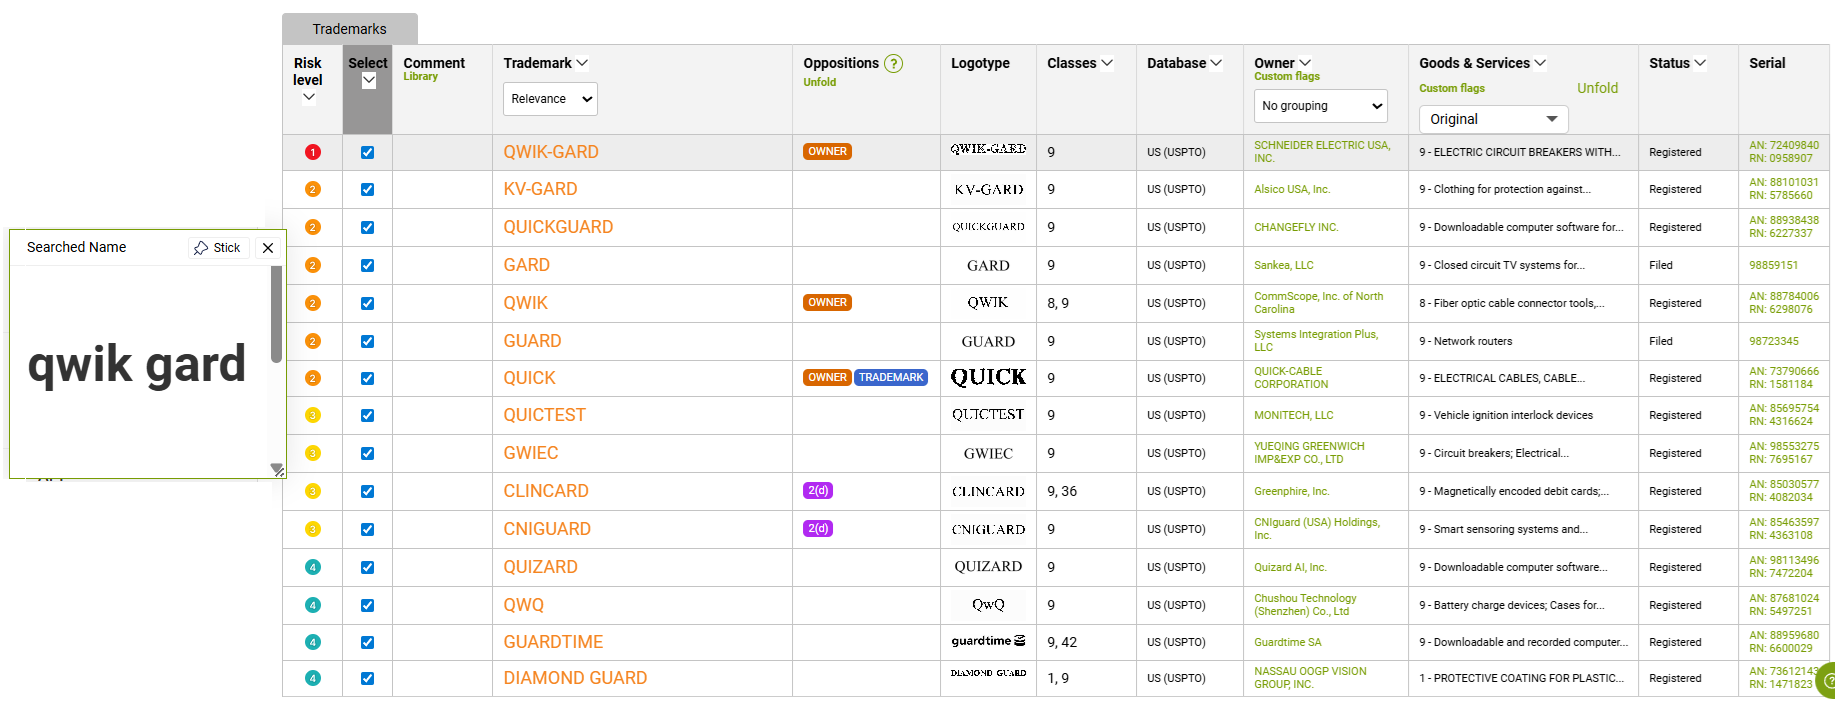The image size is (1835, 702).
Task: Click serial number 98859151
Action: [x=1773, y=265]
